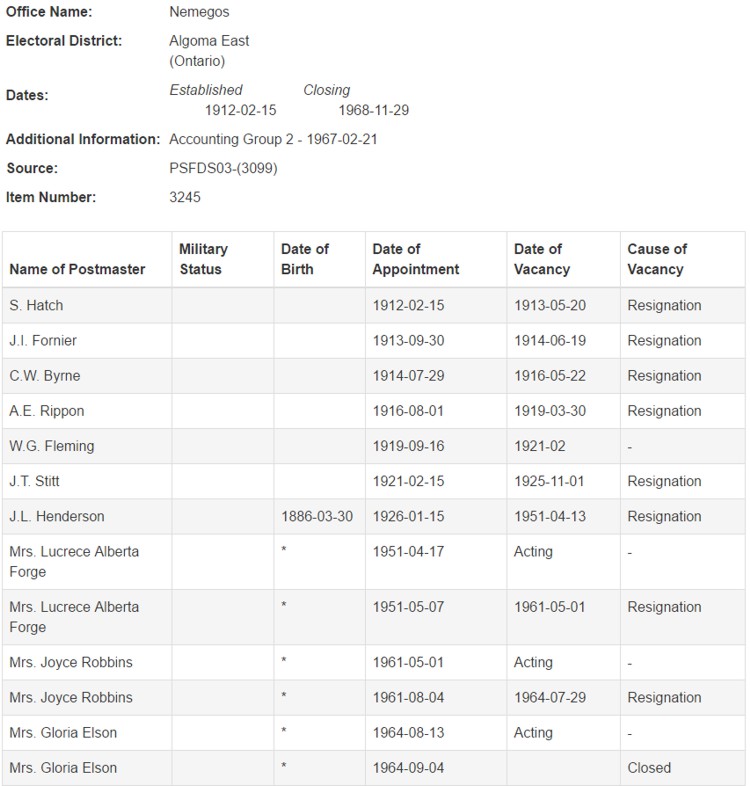Click the J.T. Stitt name cell

click(35, 481)
